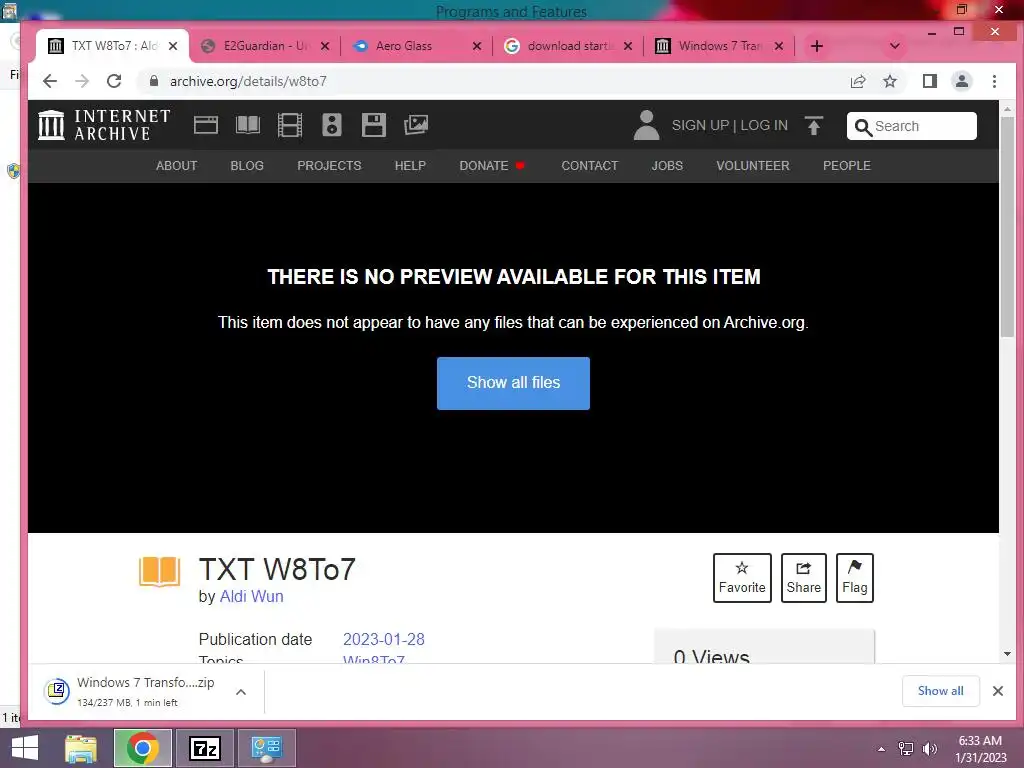
Task: Click the address bar URL
Action: [248, 81]
